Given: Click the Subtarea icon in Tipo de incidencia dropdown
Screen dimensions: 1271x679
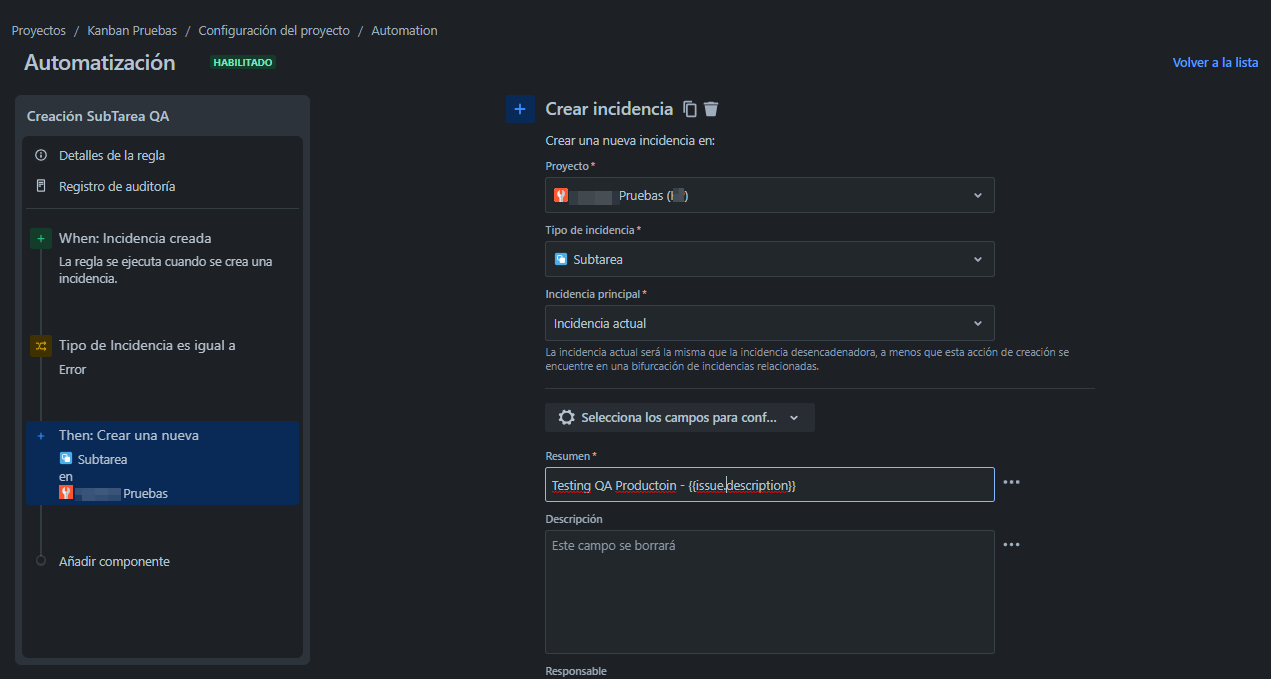Looking at the screenshot, I should pos(561,259).
